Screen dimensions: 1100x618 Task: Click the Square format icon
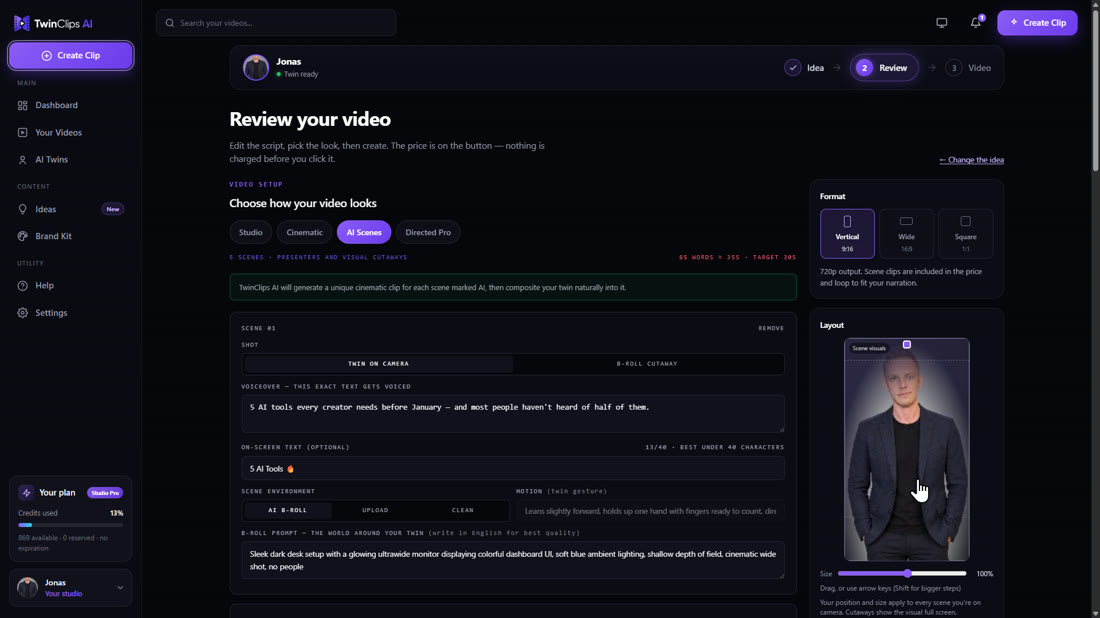click(x=965, y=222)
